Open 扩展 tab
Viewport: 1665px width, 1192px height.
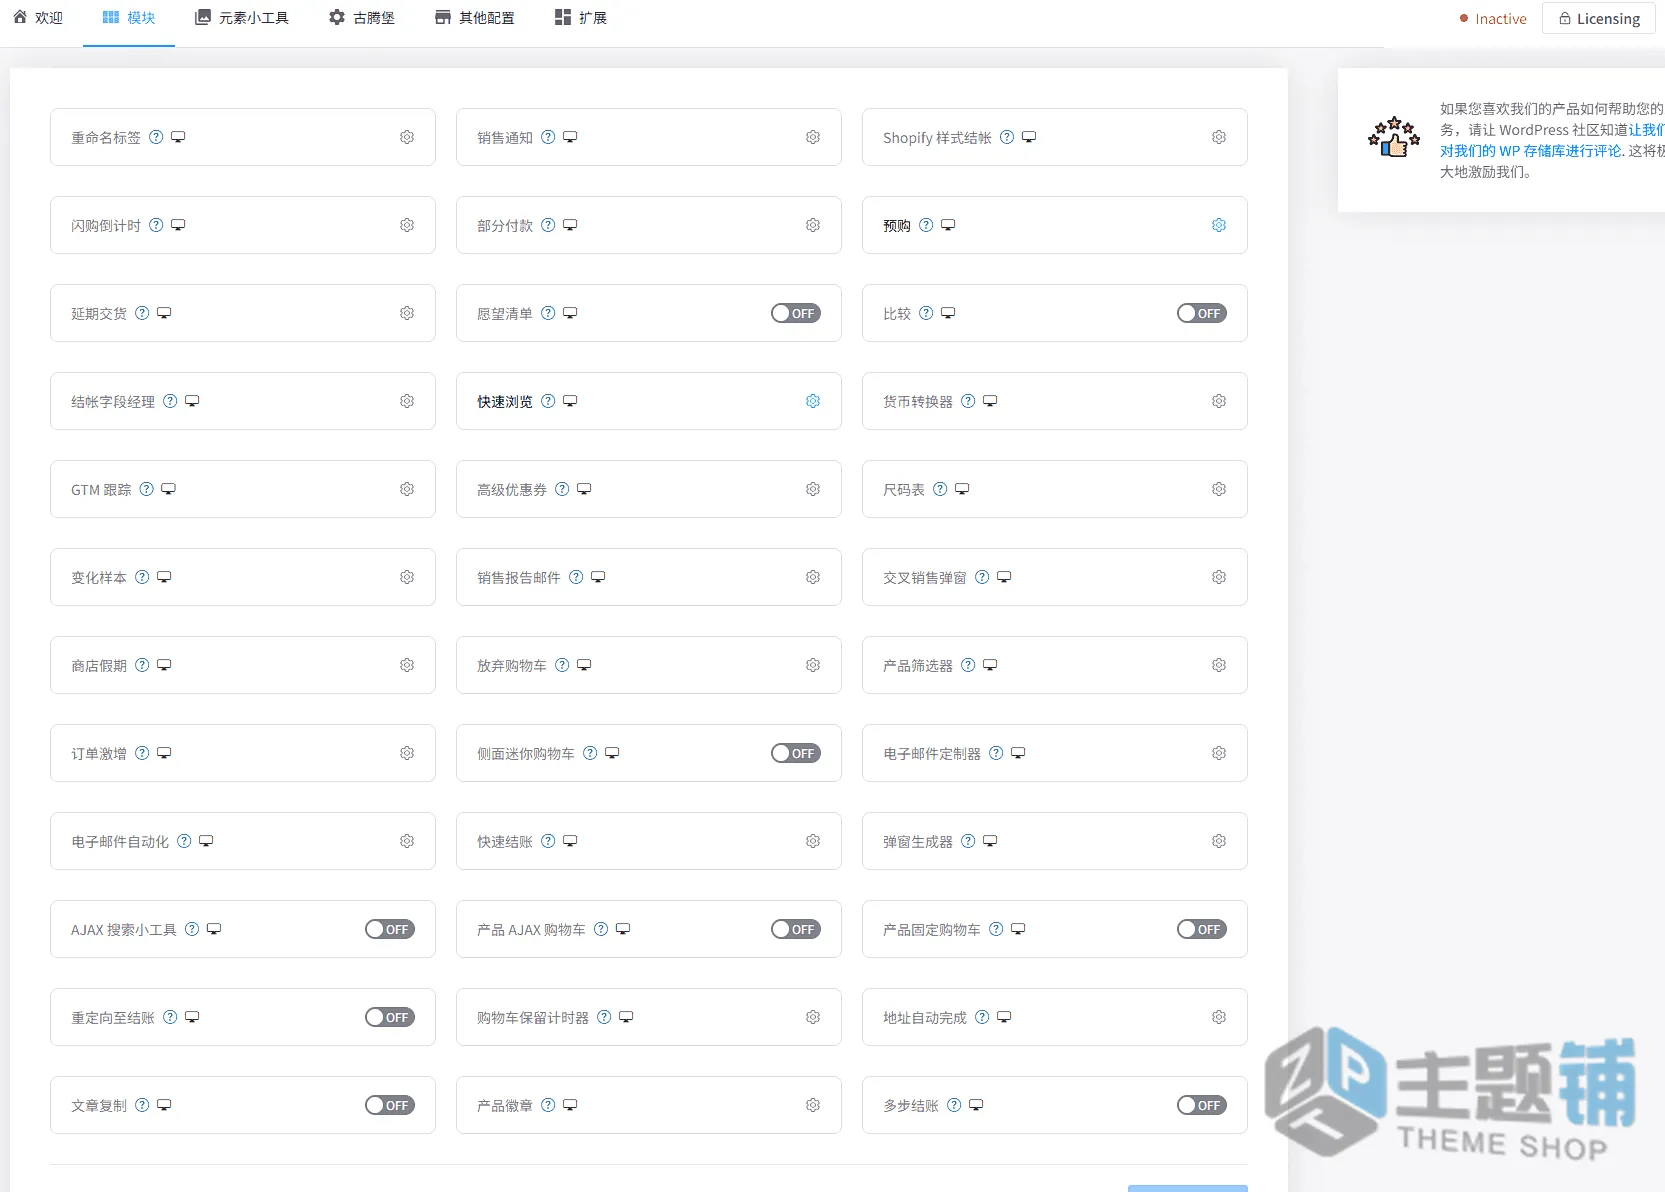tap(581, 18)
